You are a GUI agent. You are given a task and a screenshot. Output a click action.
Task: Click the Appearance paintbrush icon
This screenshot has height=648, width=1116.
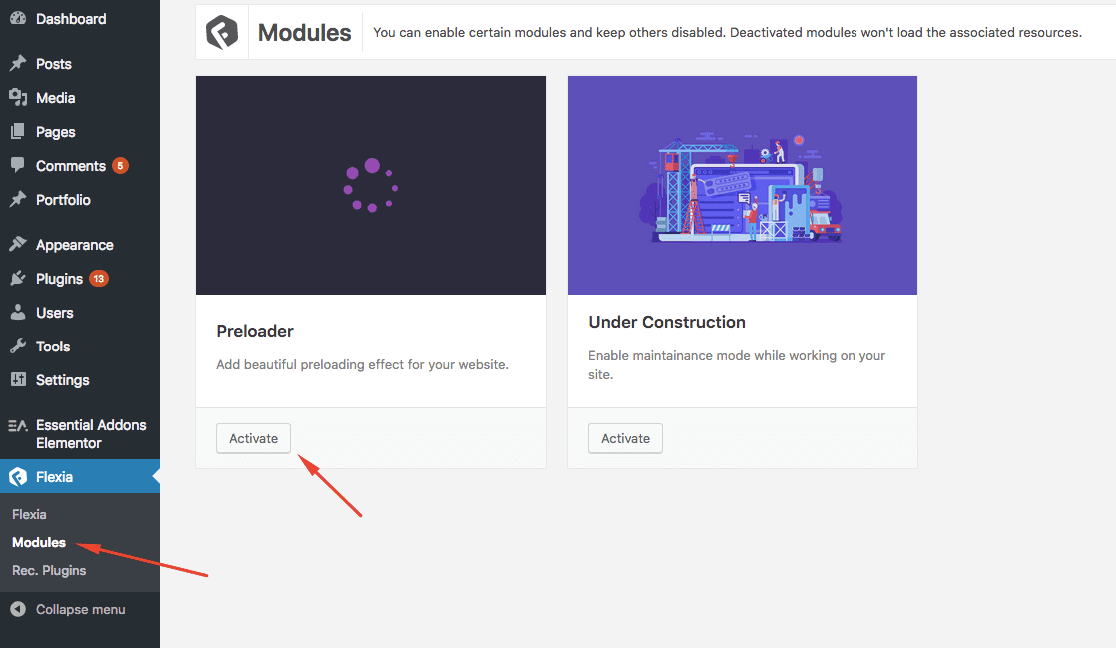(18, 244)
